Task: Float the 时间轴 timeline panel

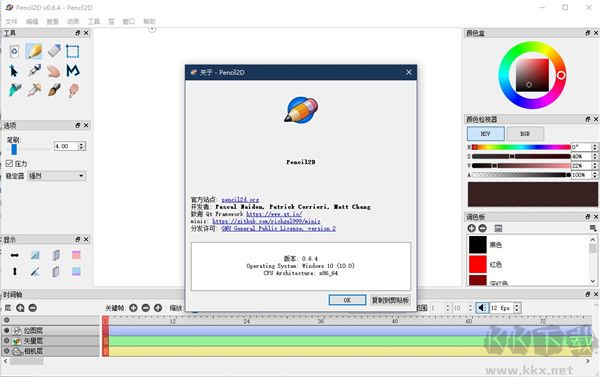Action: (x=588, y=294)
